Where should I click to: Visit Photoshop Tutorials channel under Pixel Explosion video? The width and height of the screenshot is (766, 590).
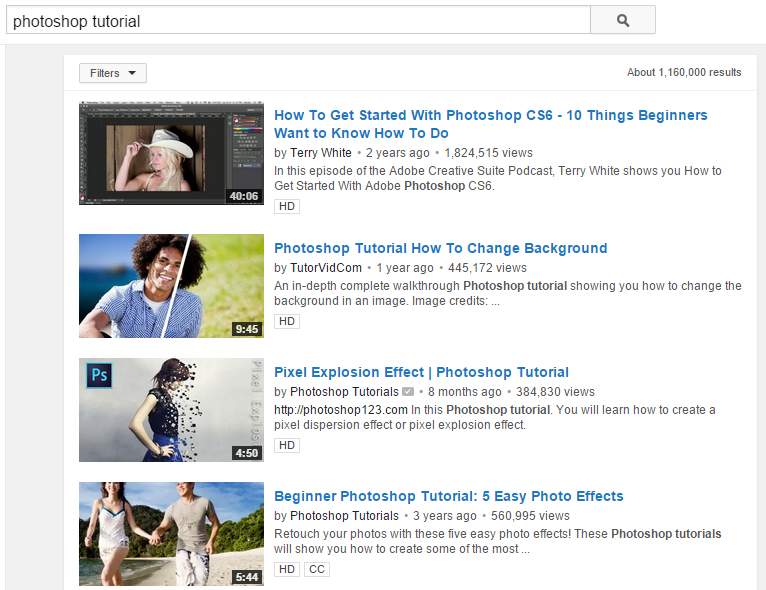pyautogui.click(x=344, y=392)
